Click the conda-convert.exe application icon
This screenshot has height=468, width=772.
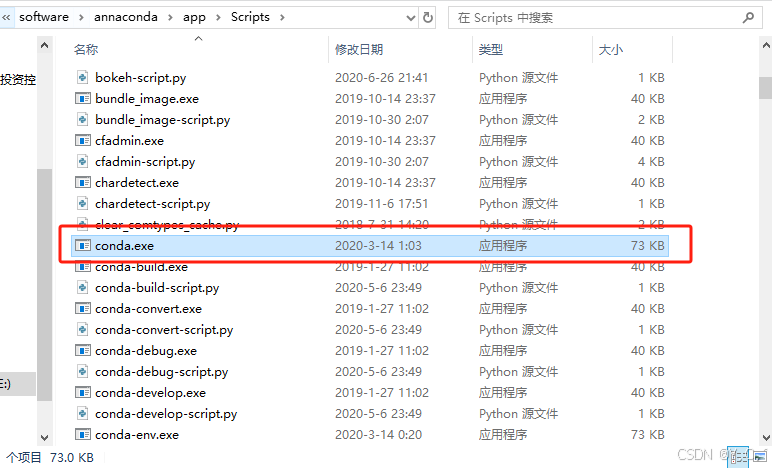83,309
